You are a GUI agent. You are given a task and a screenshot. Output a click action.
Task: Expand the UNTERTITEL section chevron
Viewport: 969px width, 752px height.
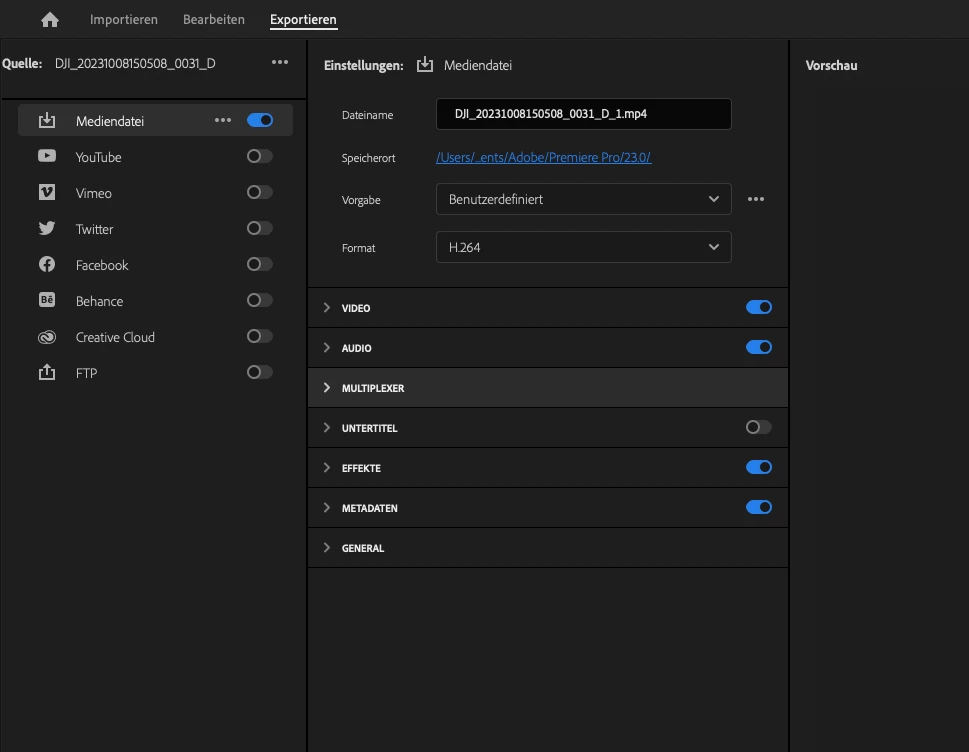327,428
